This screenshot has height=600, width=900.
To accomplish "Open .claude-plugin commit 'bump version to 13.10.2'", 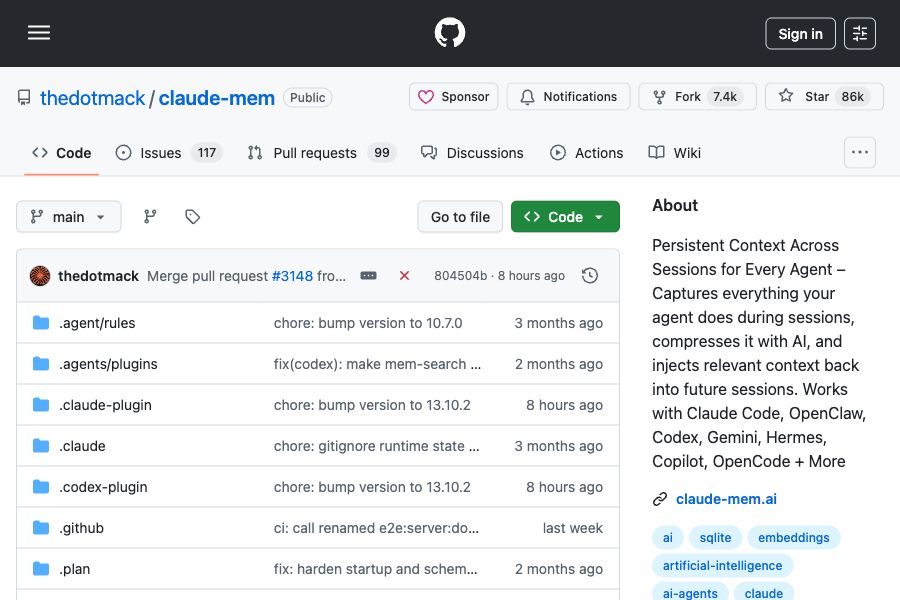I will point(372,405).
